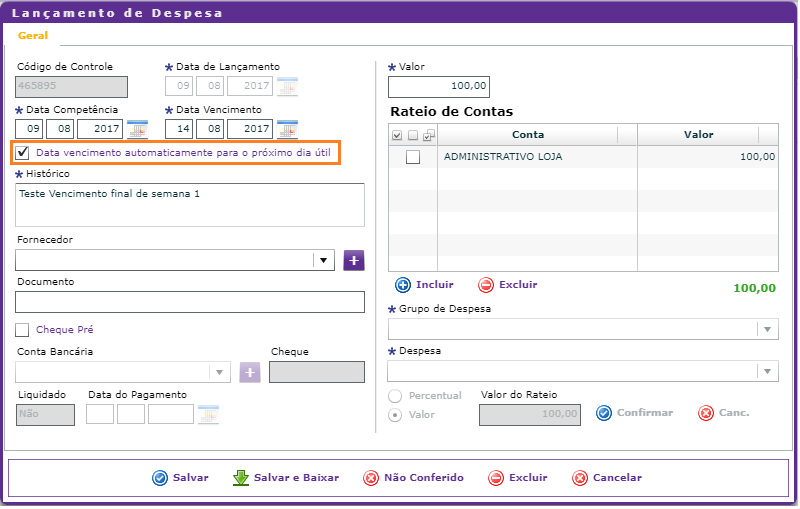Invert selection icon in Rateio header
Image resolution: width=800 pixels, height=509 pixels.
(428, 135)
